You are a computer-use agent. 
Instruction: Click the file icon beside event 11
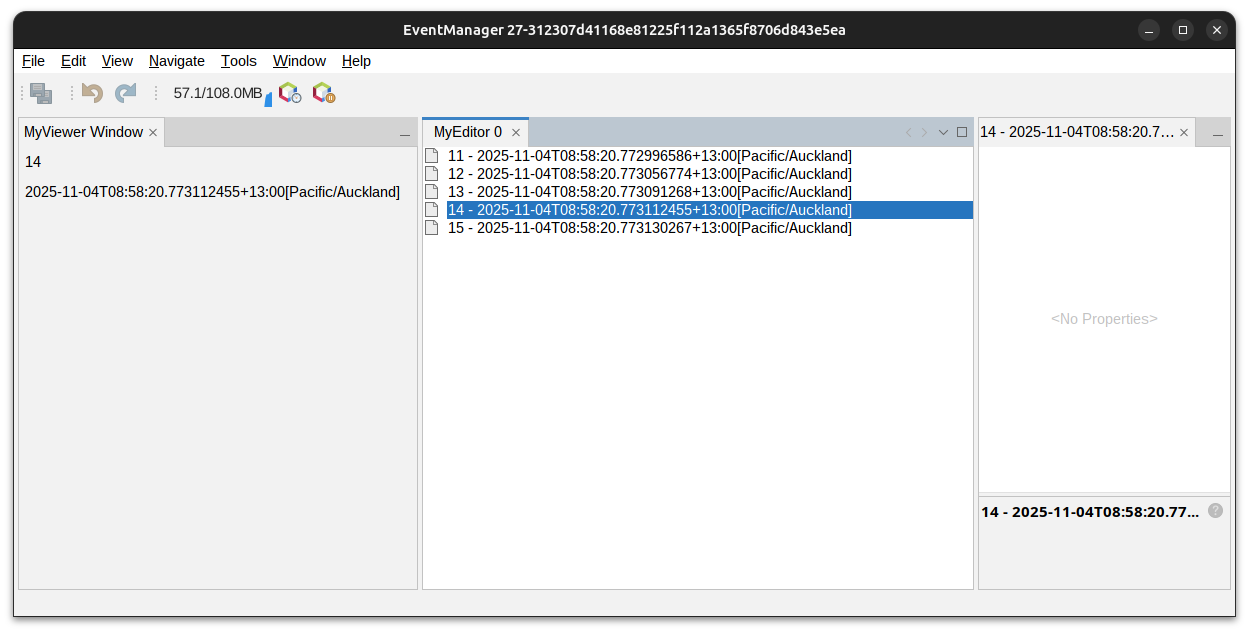pyautogui.click(x=432, y=156)
